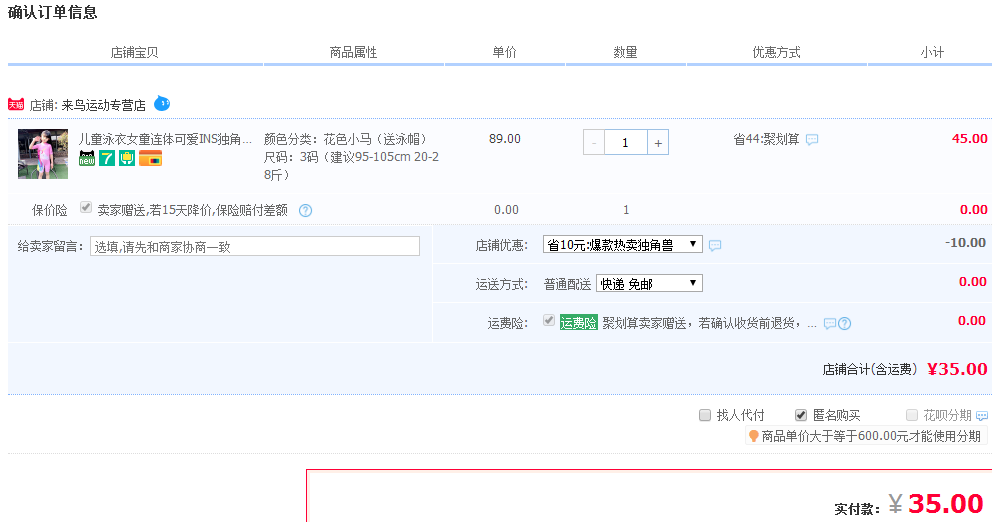Open the 快递 免邮 shipping dropdown

(649, 283)
